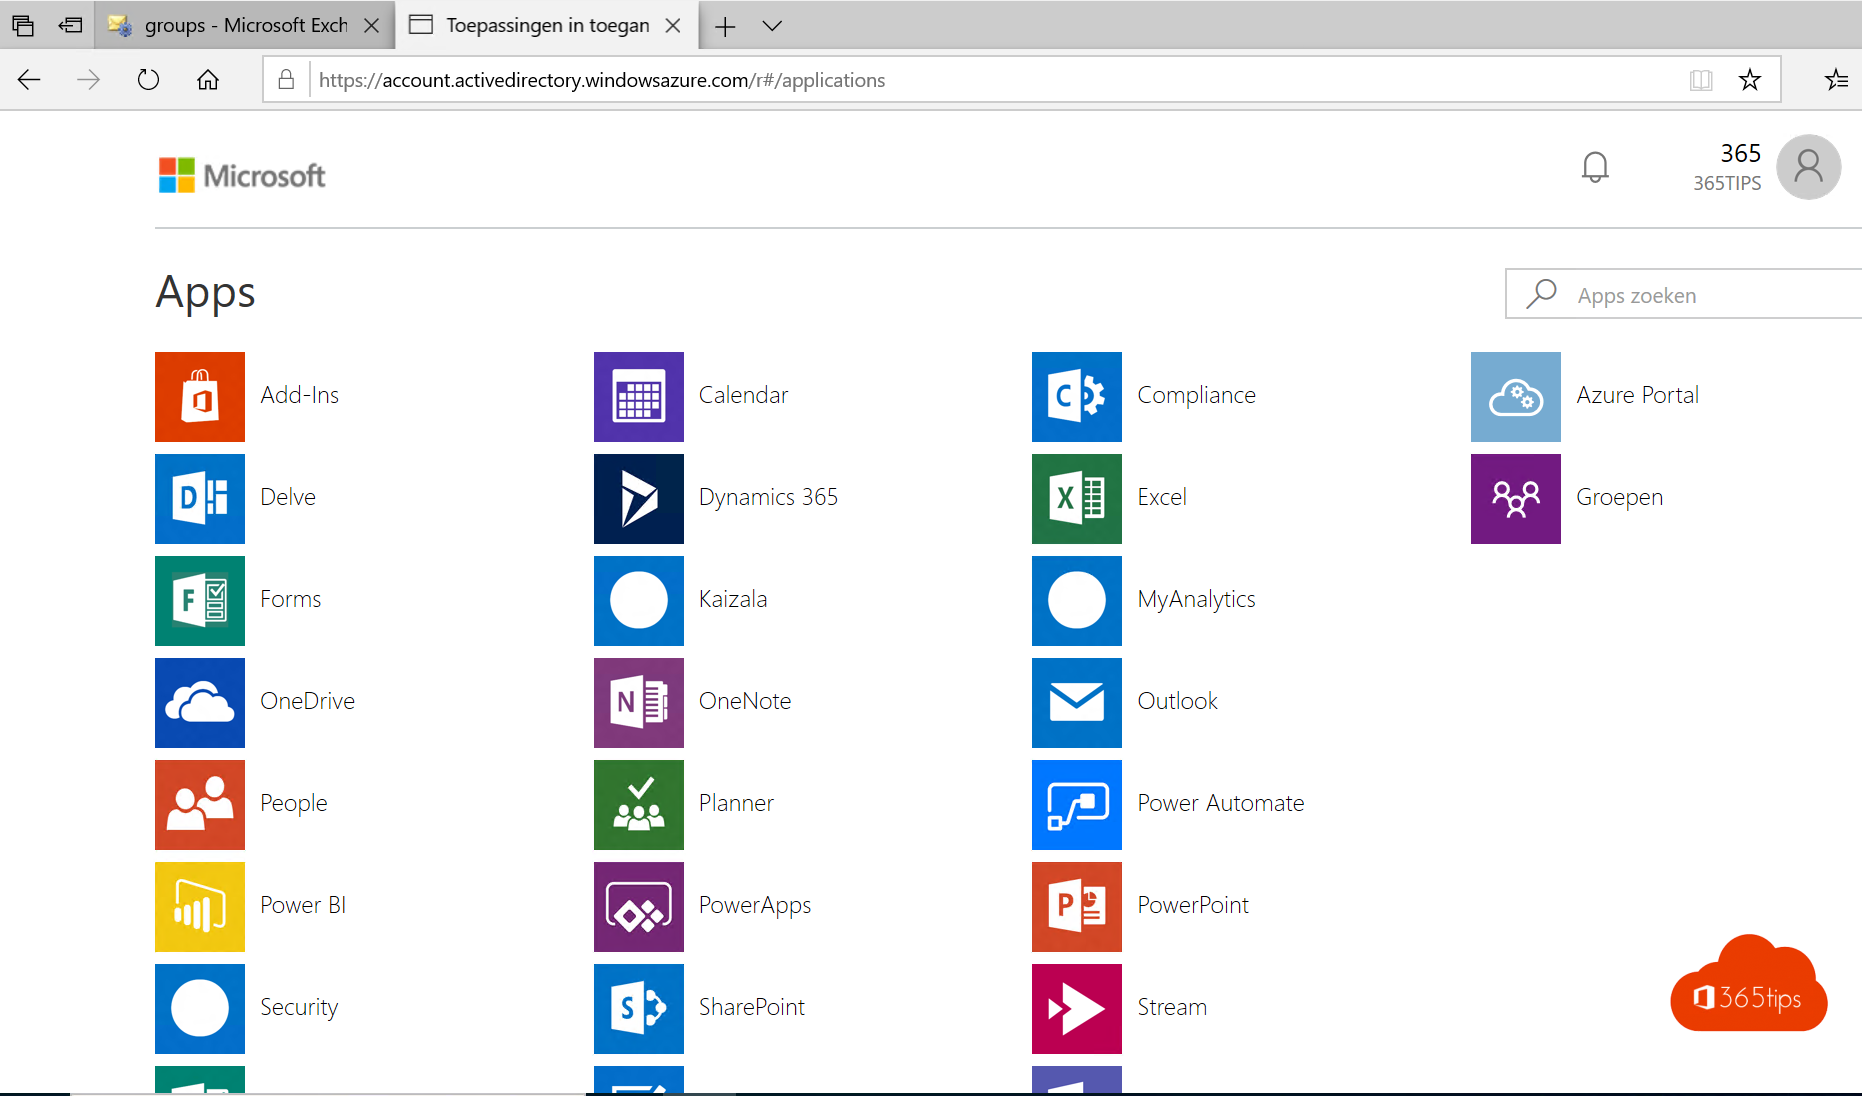Open the OneDrive cloud icon
The image size is (1862, 1096).
200,703
